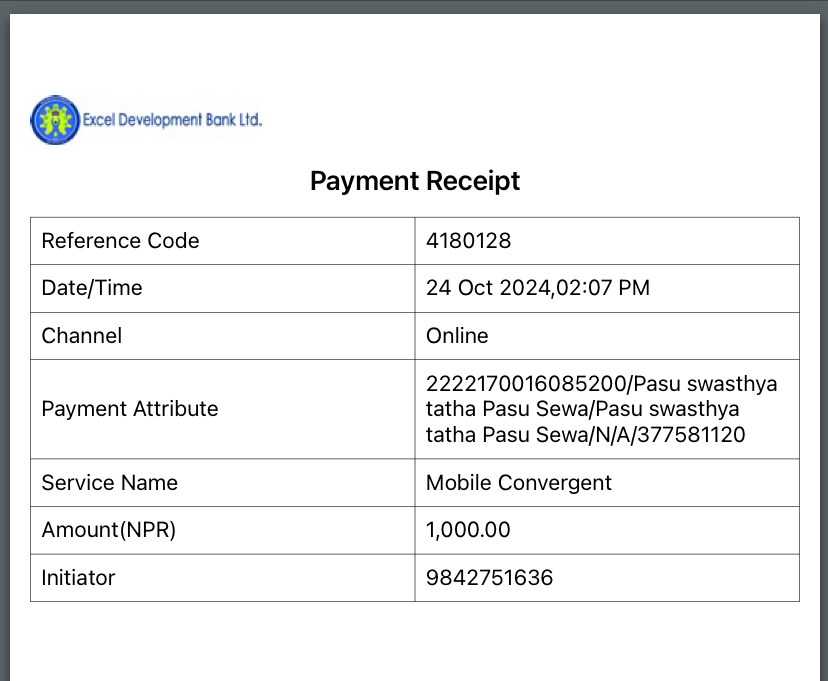This screenshot has width=828, height=681.
Task: Select the amount value 1,000.00
Action: (x=468, y=530)
